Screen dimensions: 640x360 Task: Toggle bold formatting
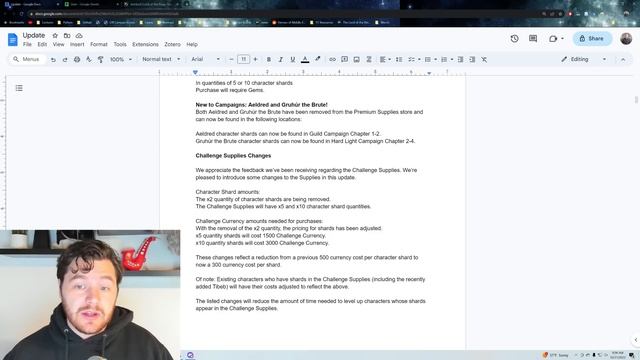coord(269,60)
